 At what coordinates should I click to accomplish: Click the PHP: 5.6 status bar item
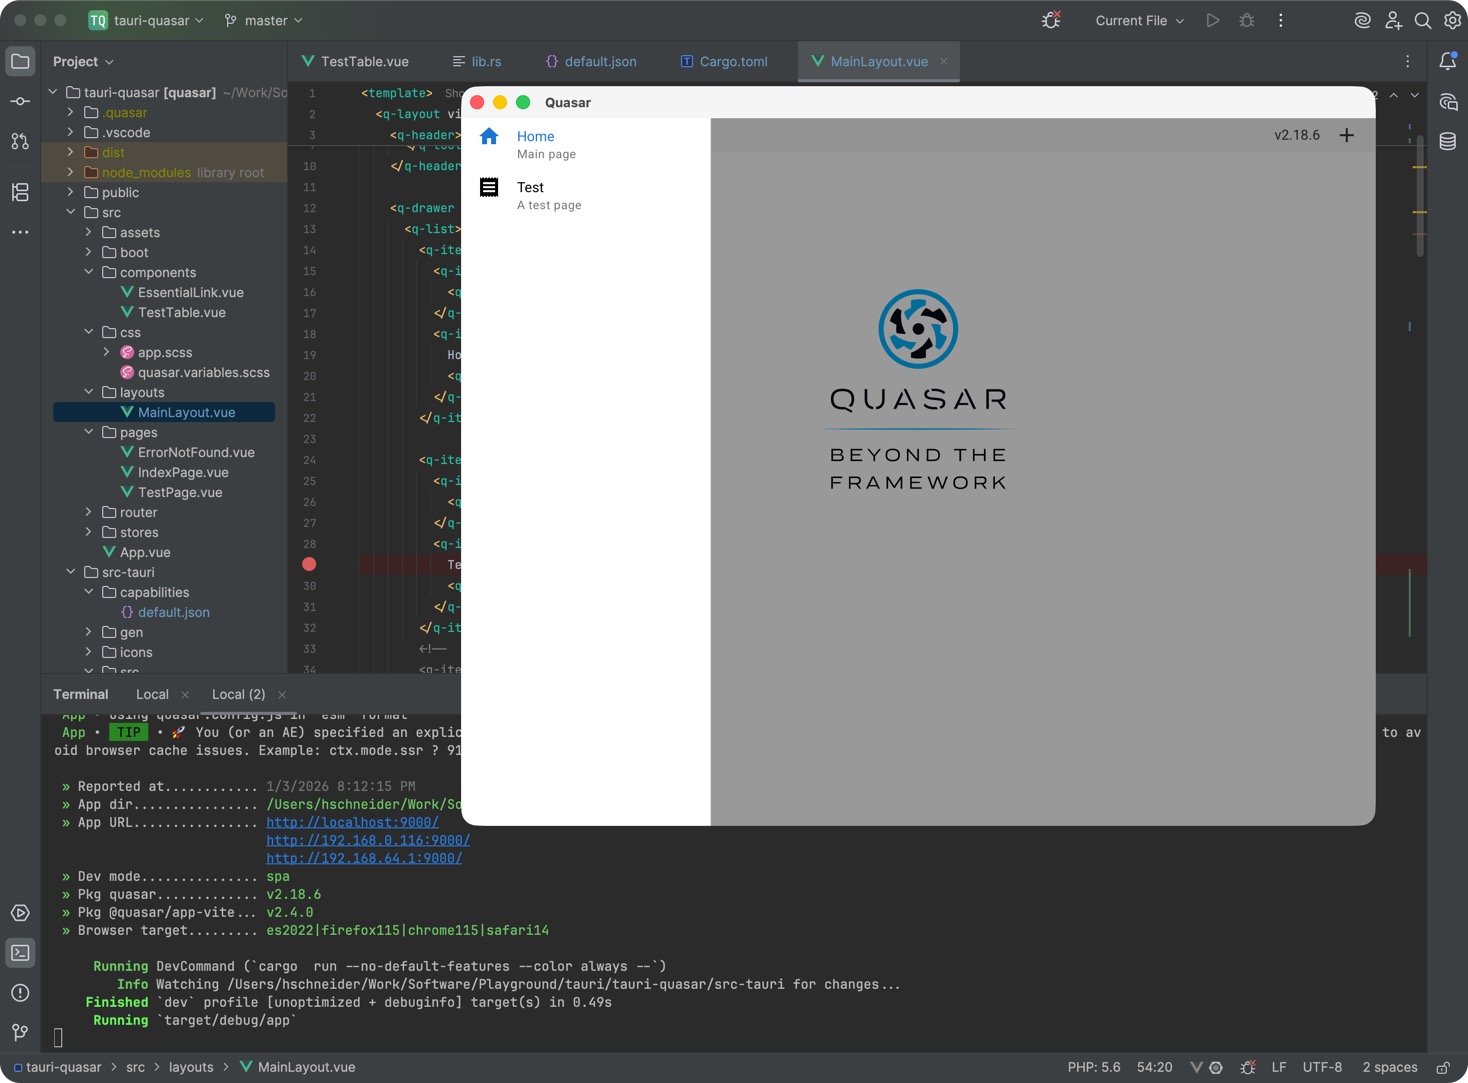(1094, 1067)
